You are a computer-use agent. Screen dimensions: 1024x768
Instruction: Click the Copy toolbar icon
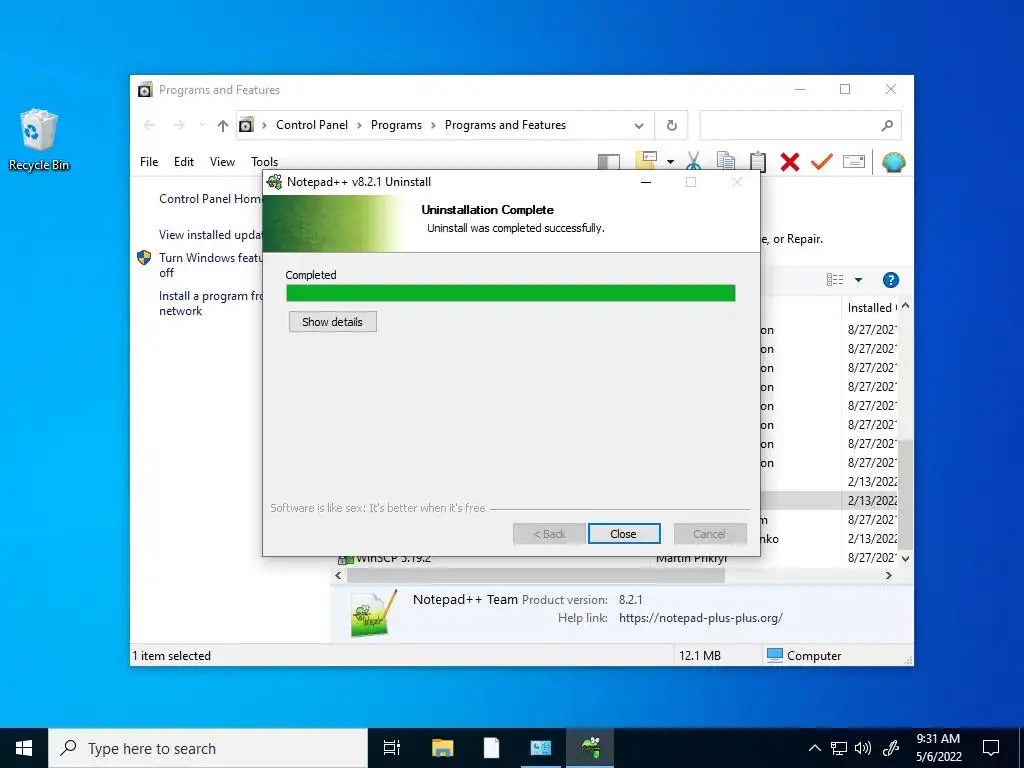tap(726, 161)
